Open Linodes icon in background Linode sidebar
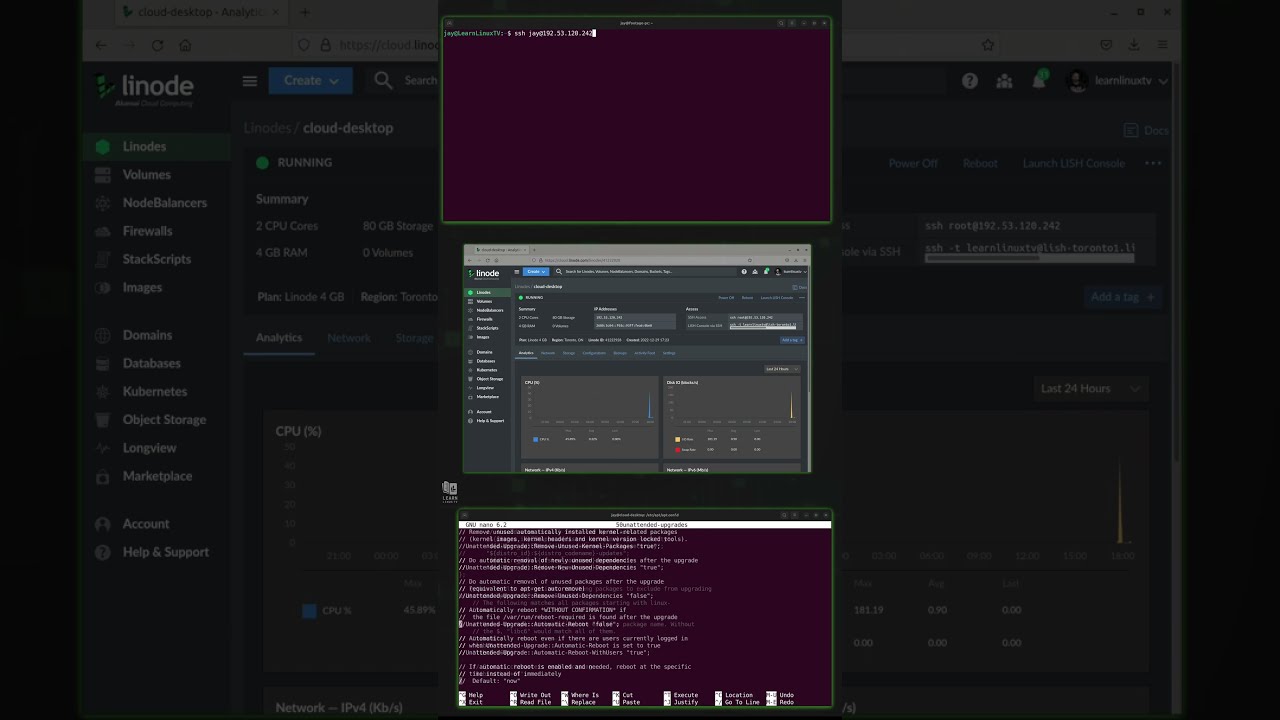1280x720 pixels. [x=102, y=147]
